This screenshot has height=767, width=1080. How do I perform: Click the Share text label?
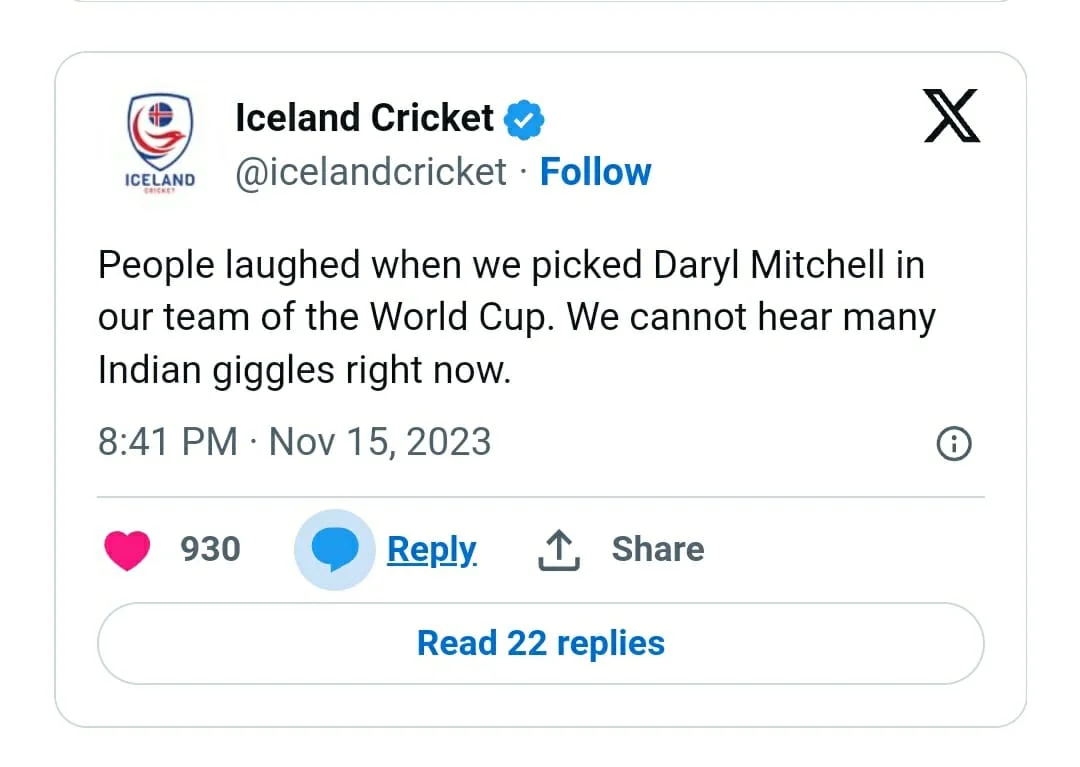tap(658, 549)
